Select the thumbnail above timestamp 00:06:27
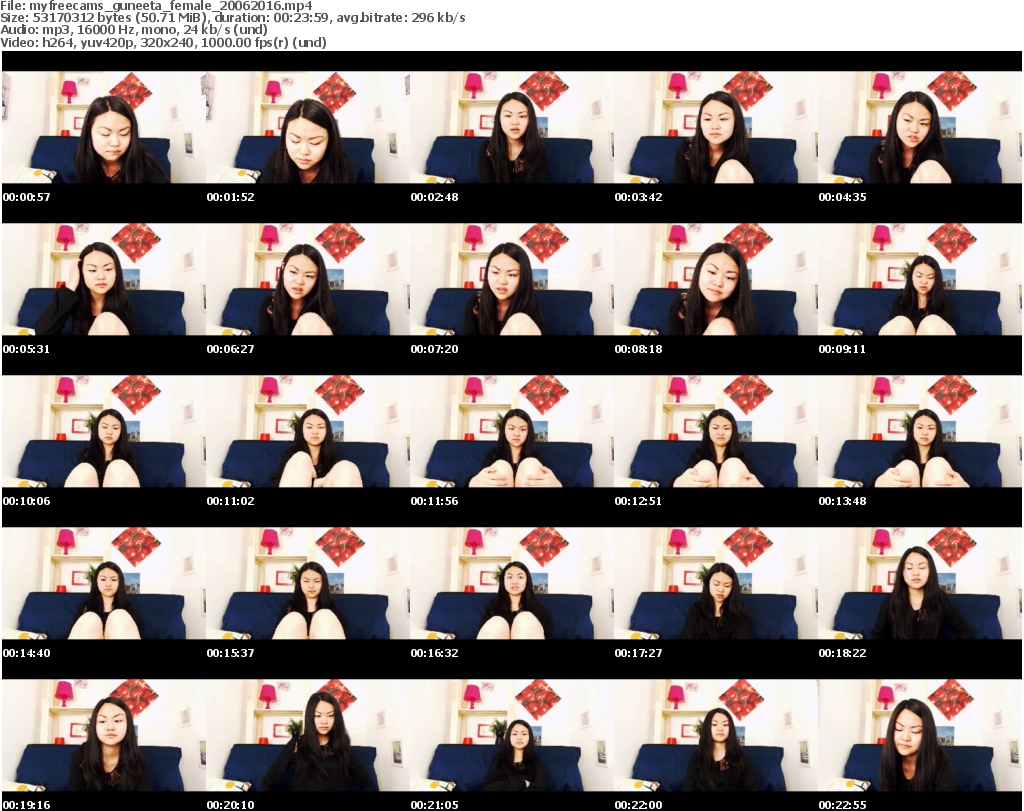 pos(308,279)
